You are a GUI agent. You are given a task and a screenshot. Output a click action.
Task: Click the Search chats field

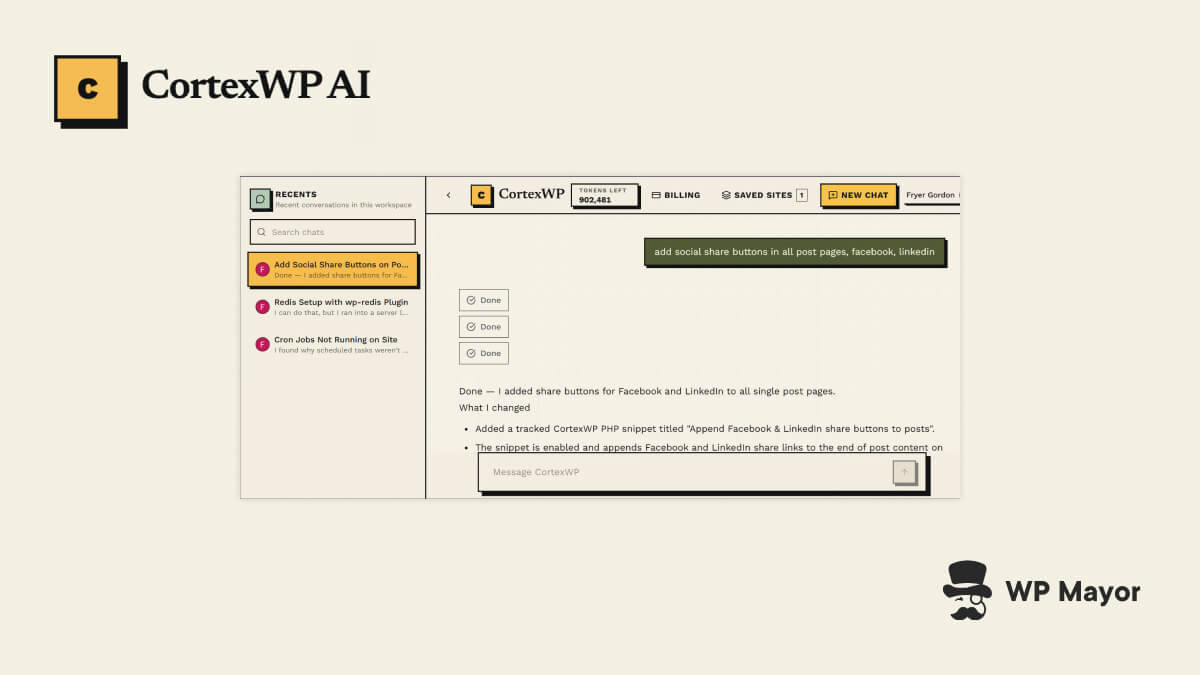click(x=332, y=232)
